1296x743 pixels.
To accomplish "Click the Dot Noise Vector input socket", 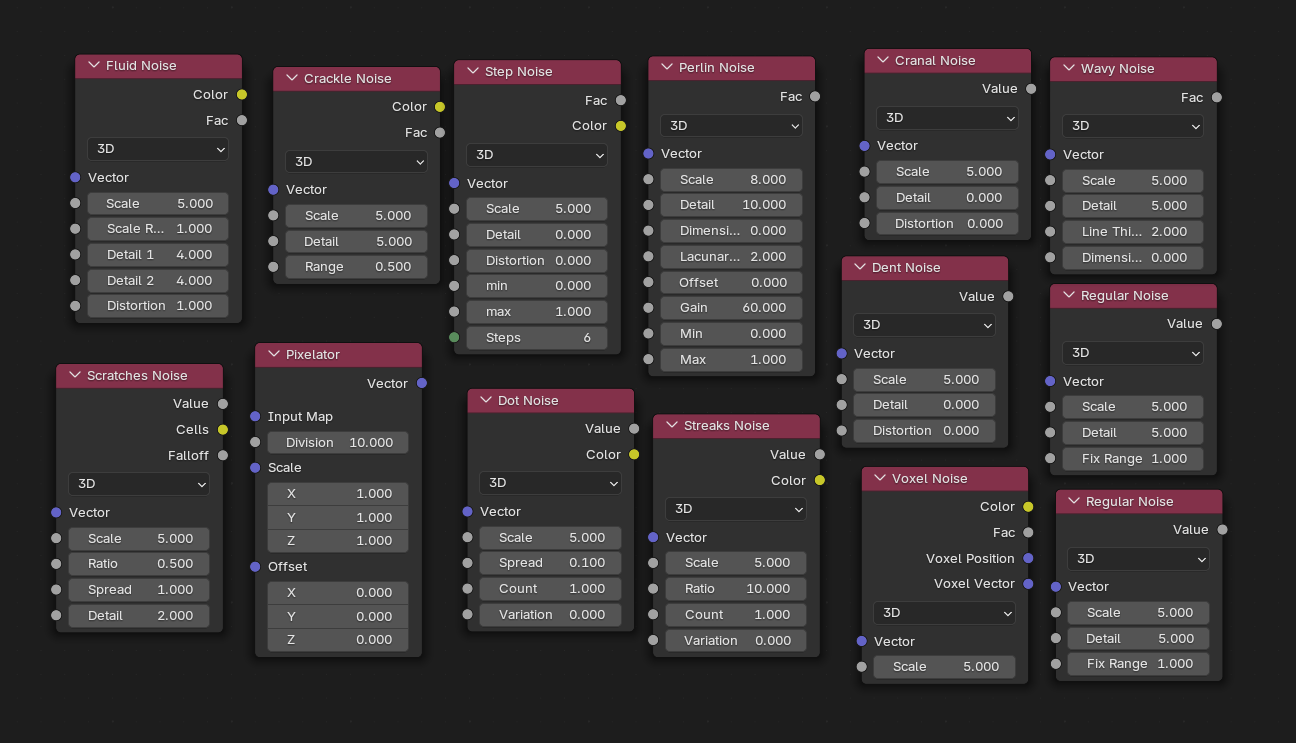I will tap(467, 511).
